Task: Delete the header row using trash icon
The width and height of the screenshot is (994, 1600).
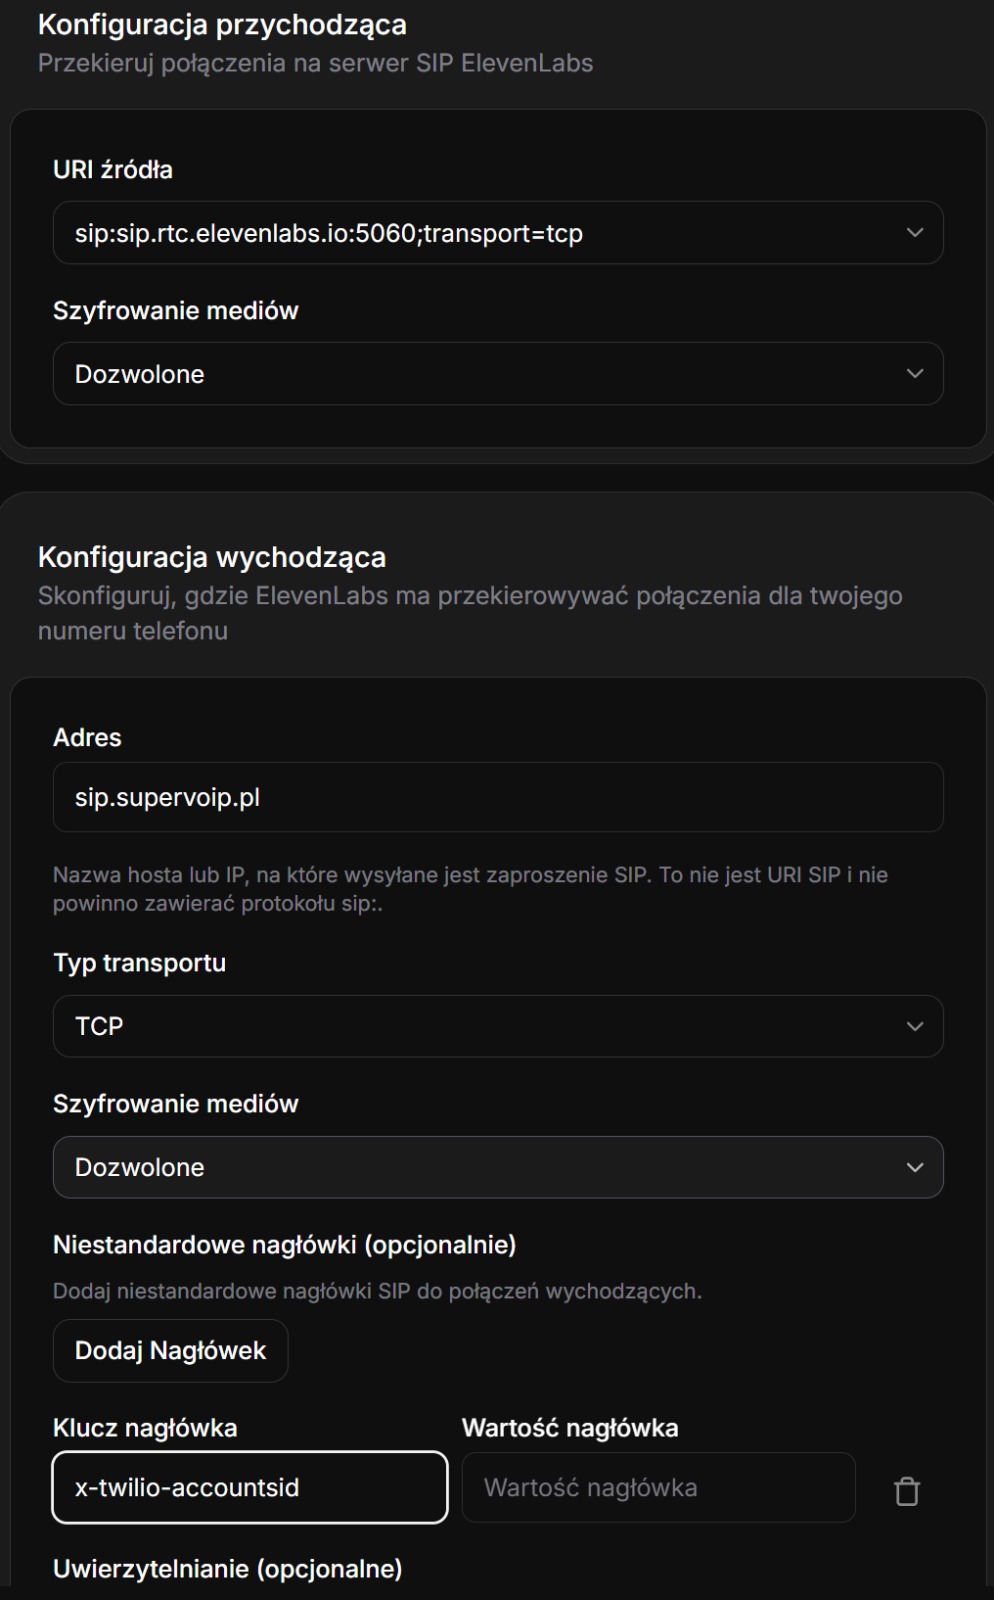Action: (906, 1490)
